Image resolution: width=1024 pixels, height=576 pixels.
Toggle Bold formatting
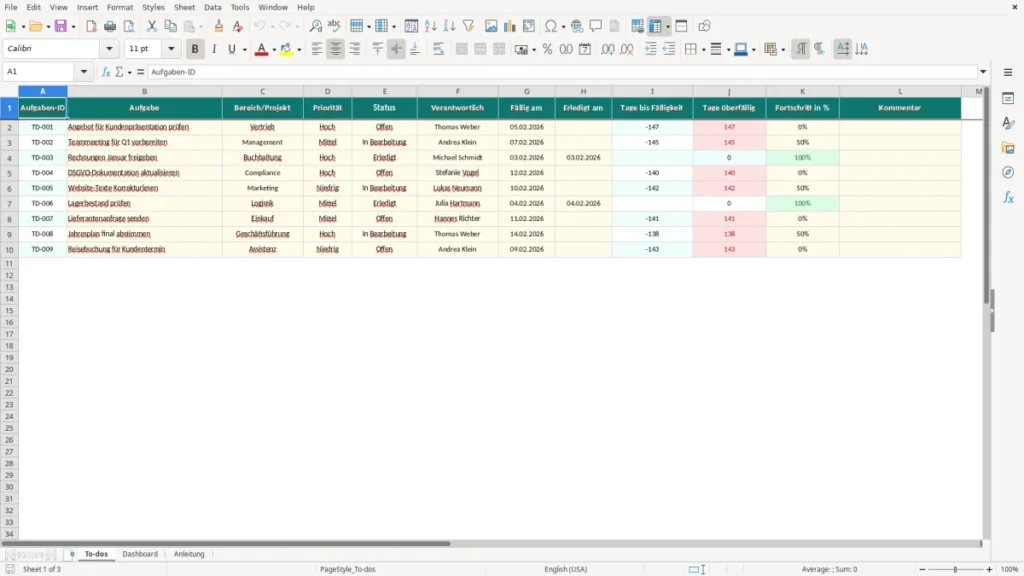[195, 49]
